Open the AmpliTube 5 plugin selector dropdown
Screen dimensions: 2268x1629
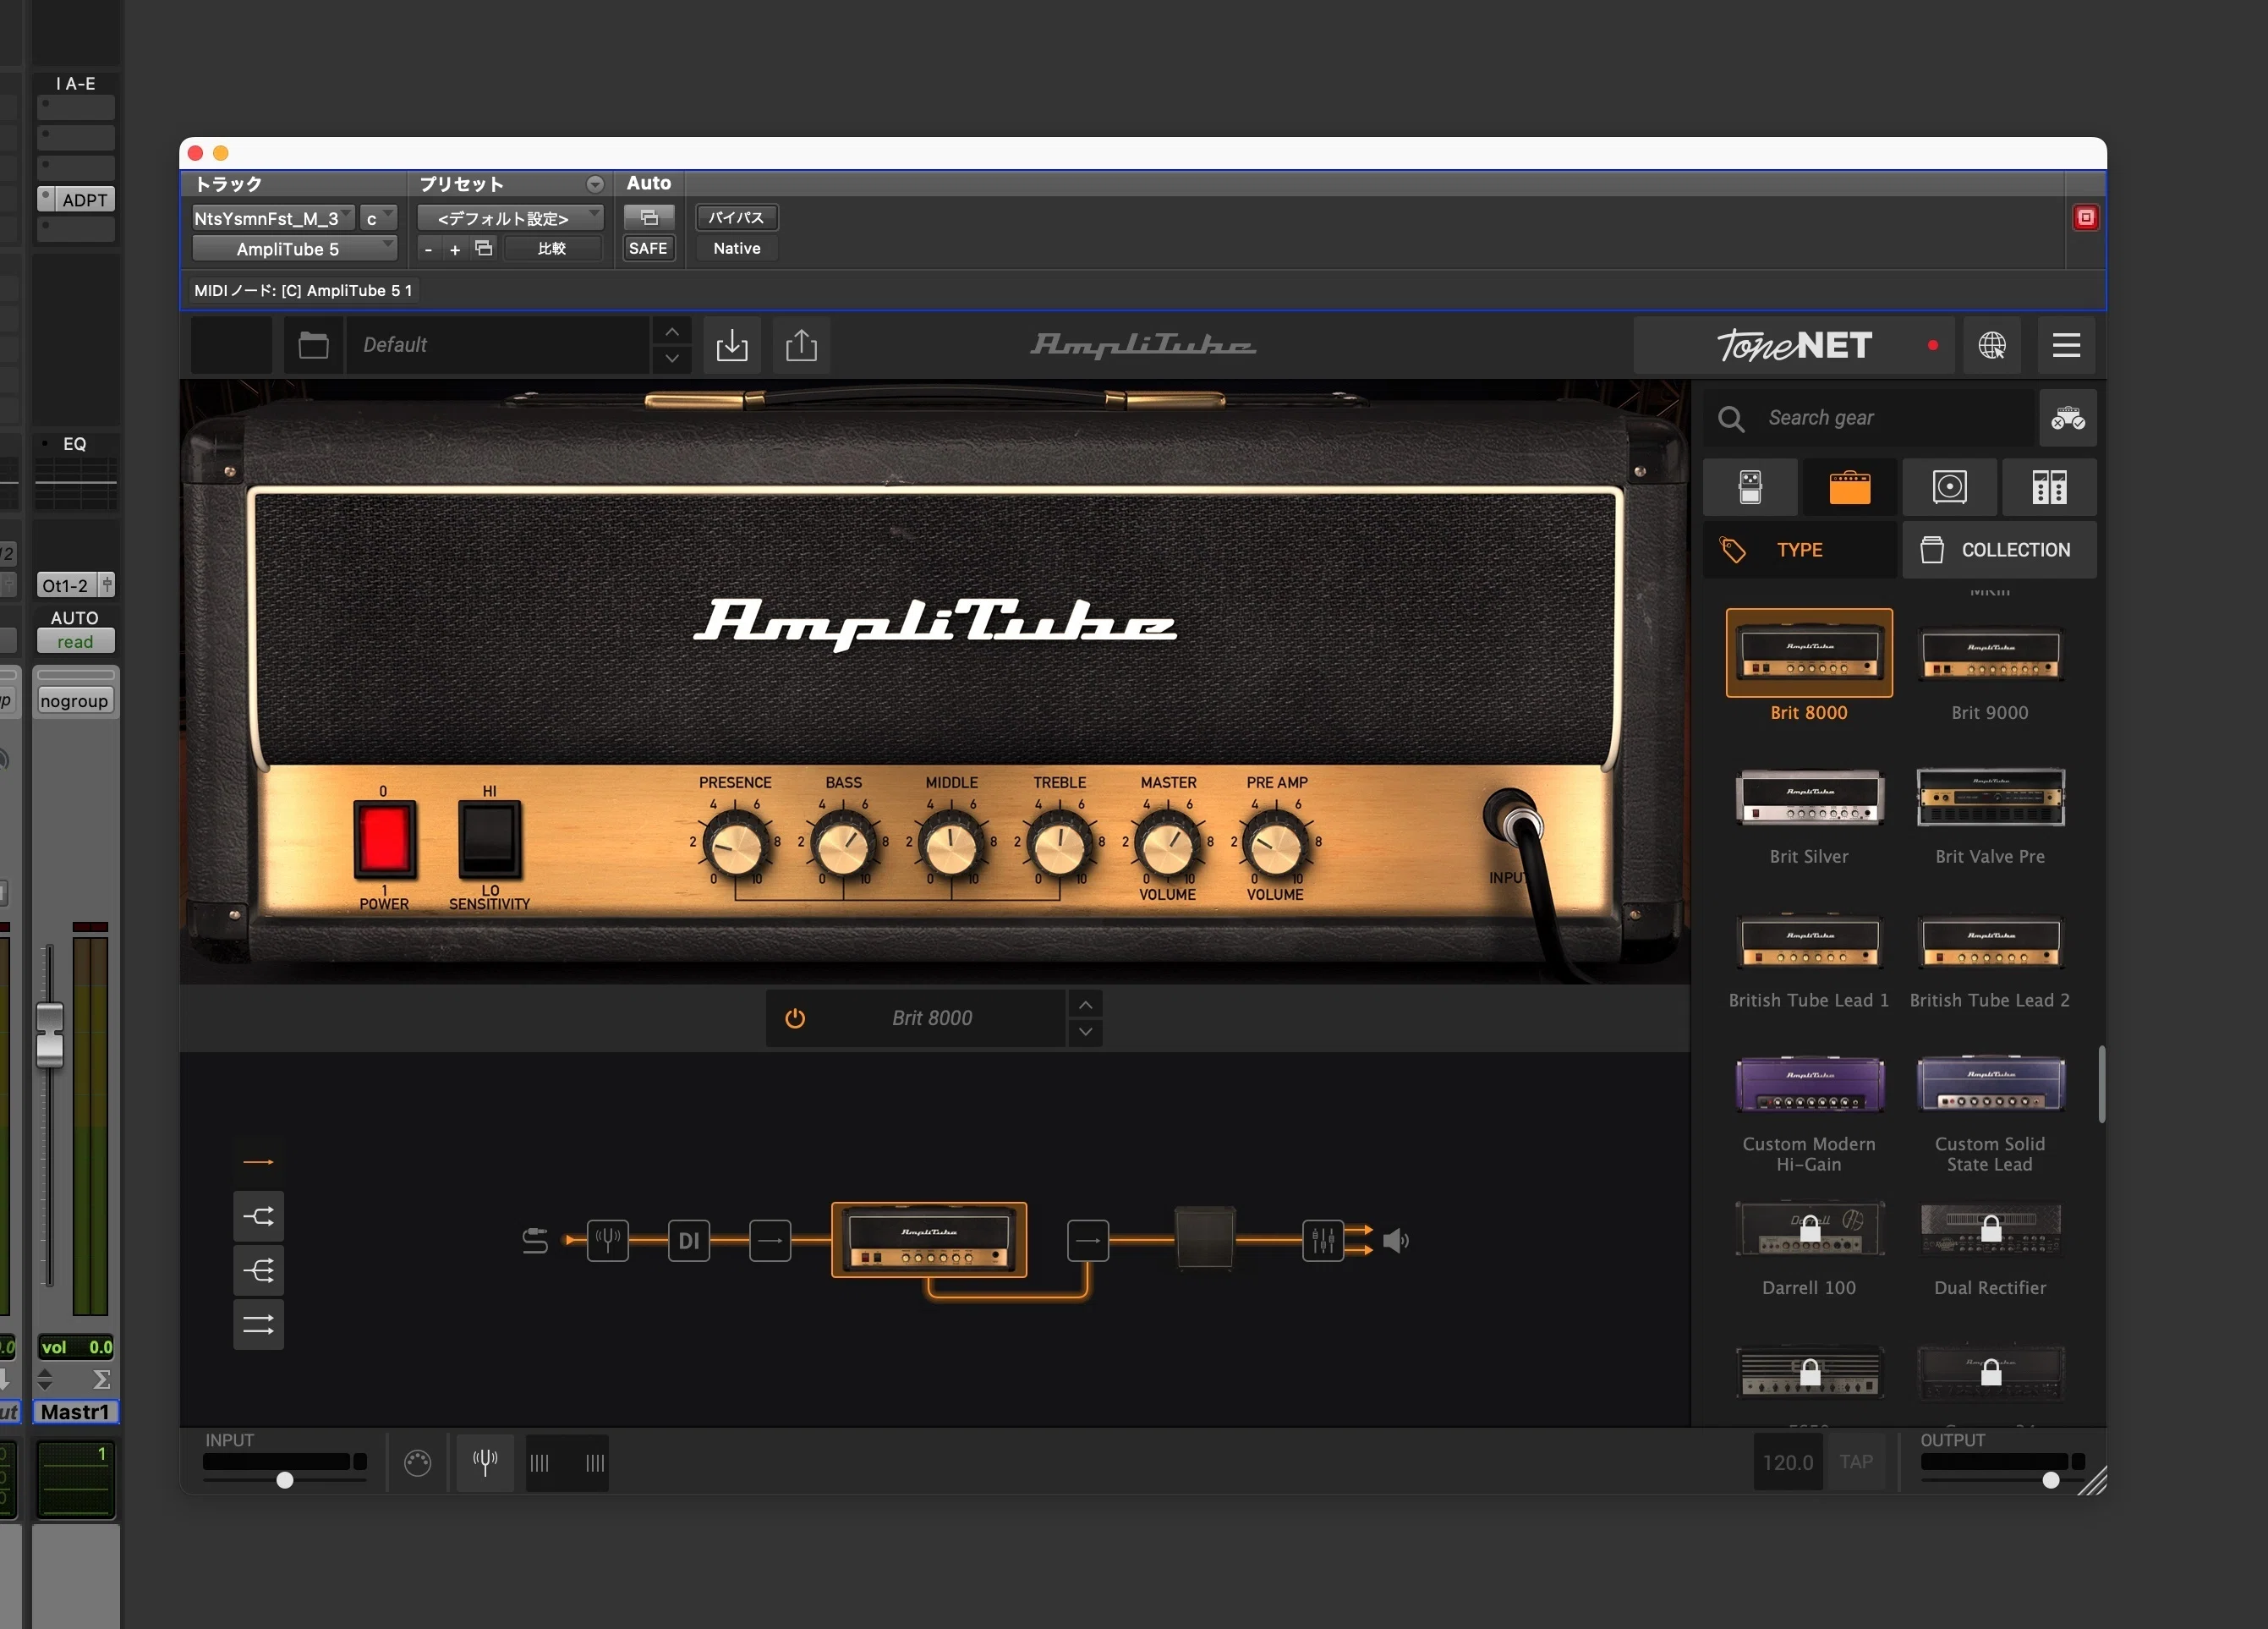[x=295, y=249]
